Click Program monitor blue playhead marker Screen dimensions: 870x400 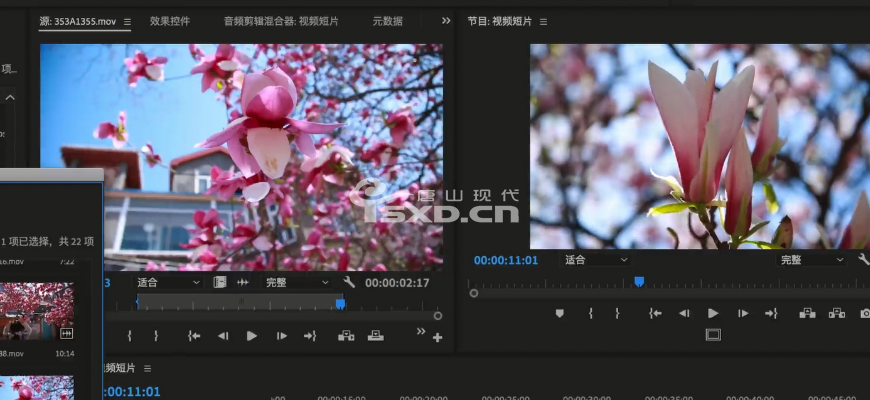pos(639,282)
